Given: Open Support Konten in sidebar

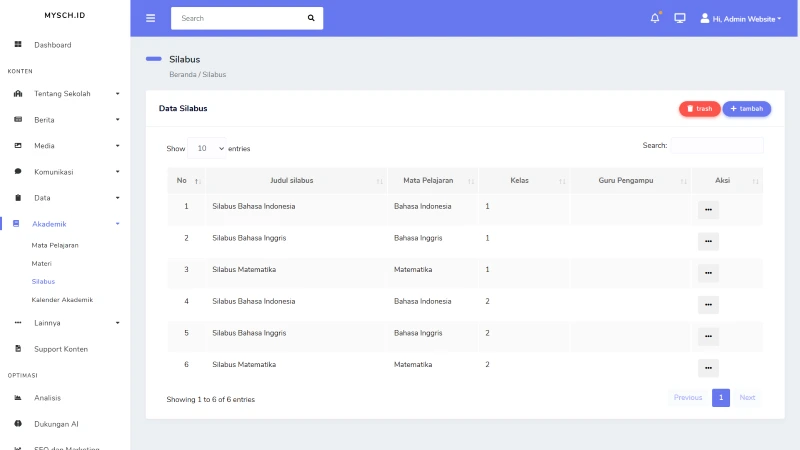Looking at the screenshot, I should (60, 349).
